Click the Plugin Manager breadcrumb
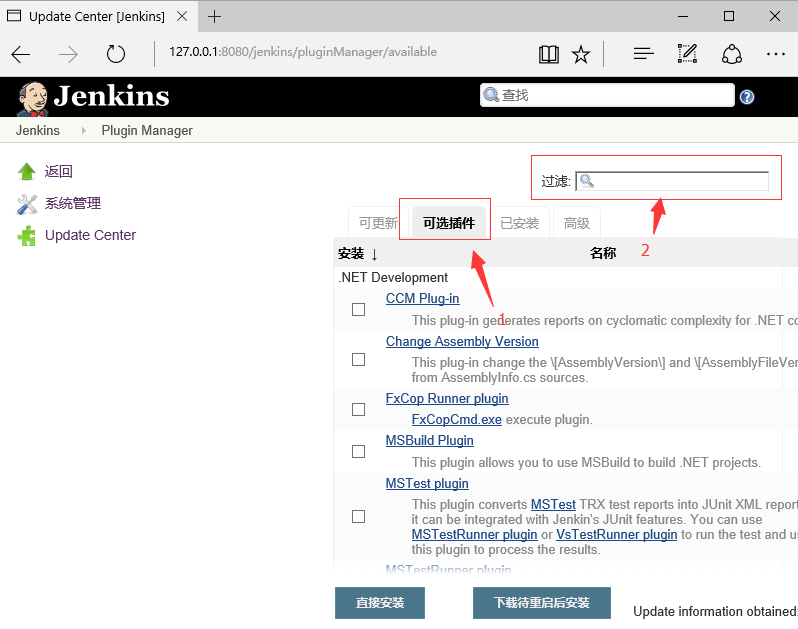The width and height of the screenshot is (798, 629). tap(147, 131)
